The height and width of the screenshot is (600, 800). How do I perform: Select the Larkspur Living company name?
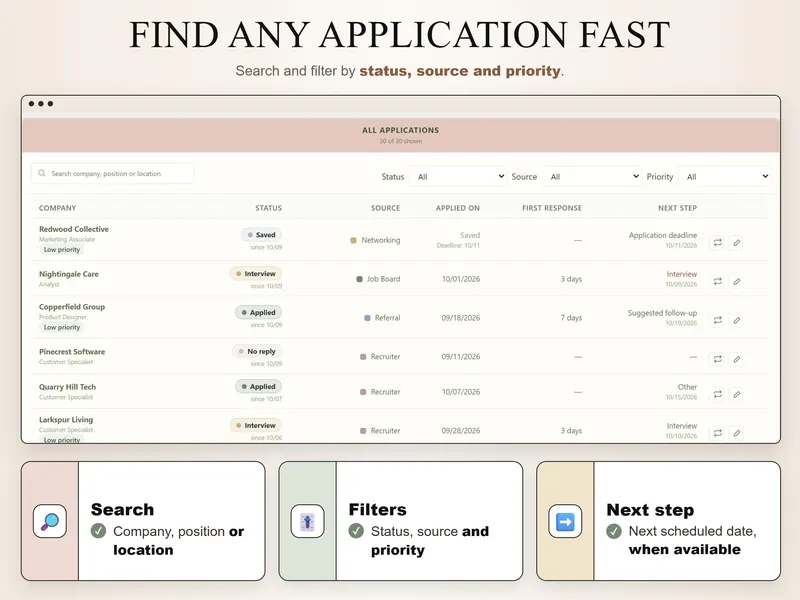point(66,419)
